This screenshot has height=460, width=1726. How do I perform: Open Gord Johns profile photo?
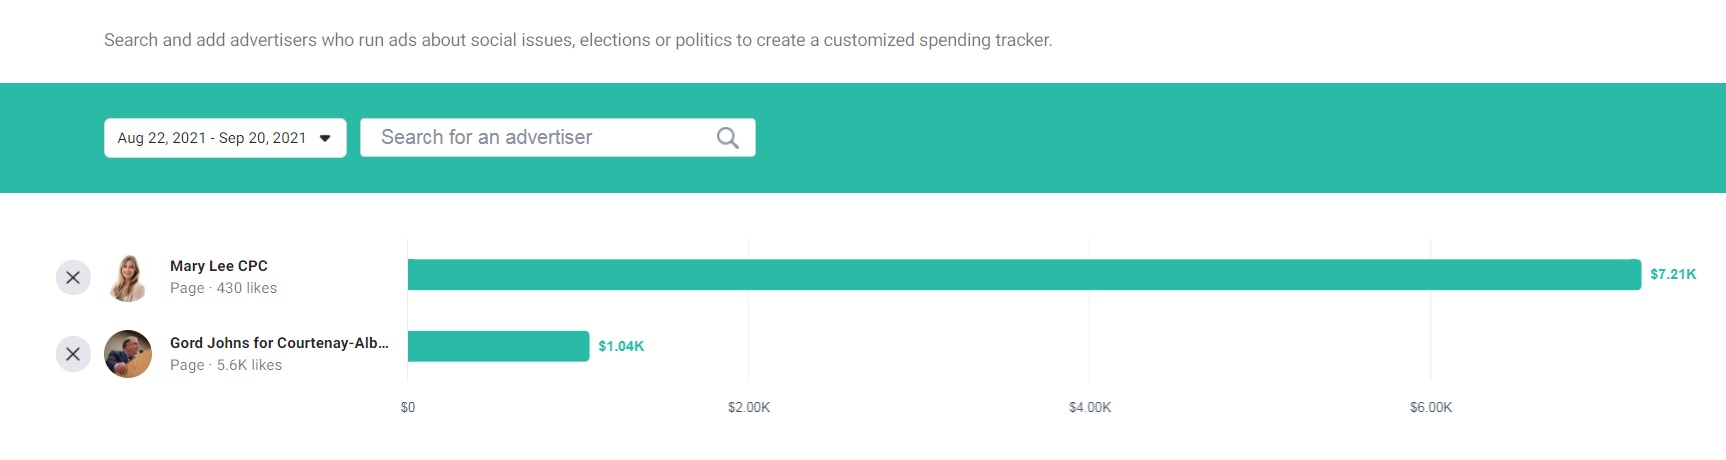[x=128, y=354]
